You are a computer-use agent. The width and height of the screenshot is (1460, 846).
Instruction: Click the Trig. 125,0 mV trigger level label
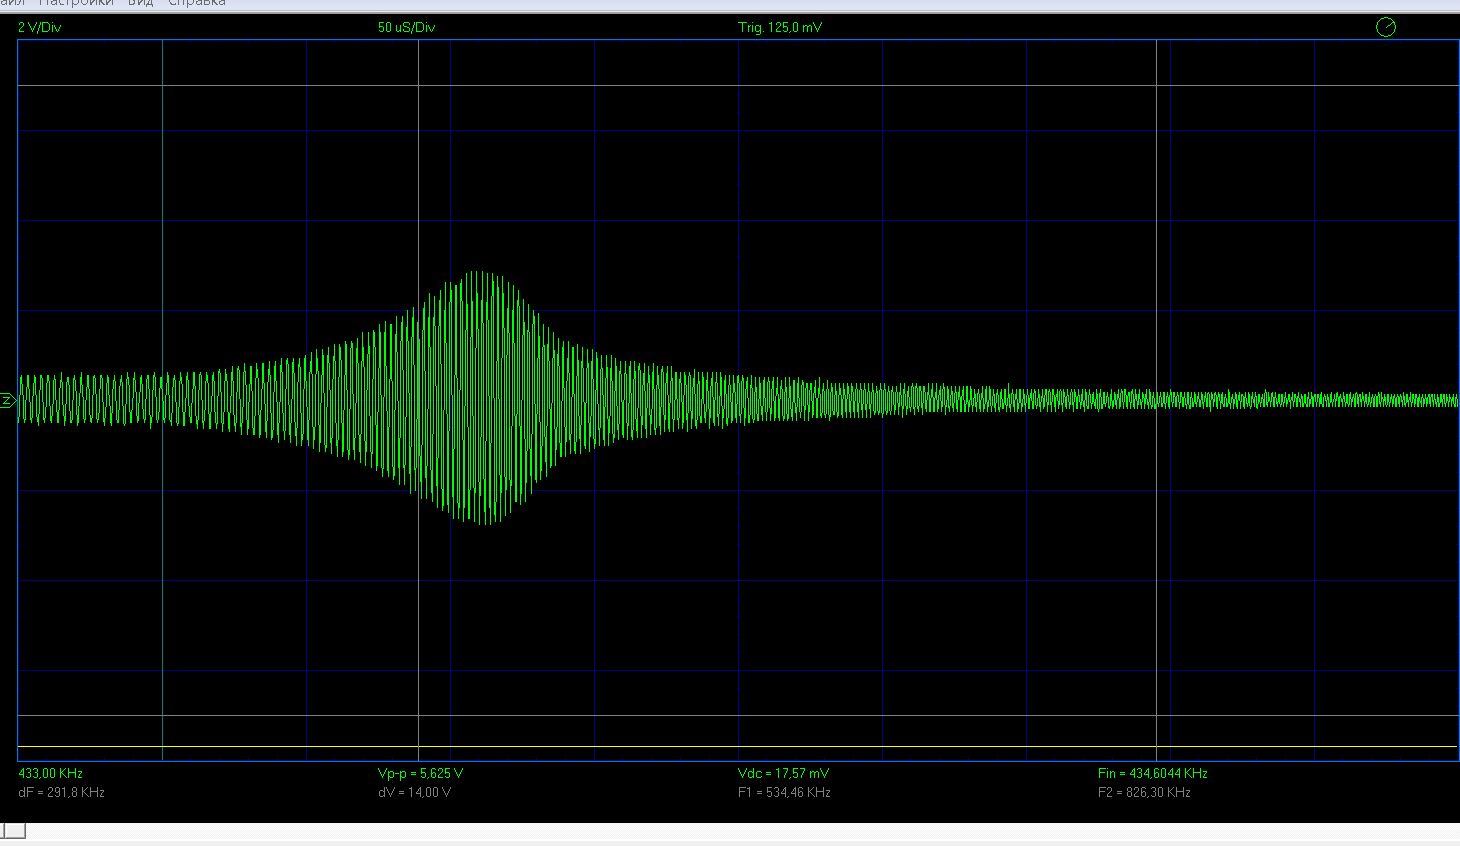pyautogui.click(x=780, y=28)
